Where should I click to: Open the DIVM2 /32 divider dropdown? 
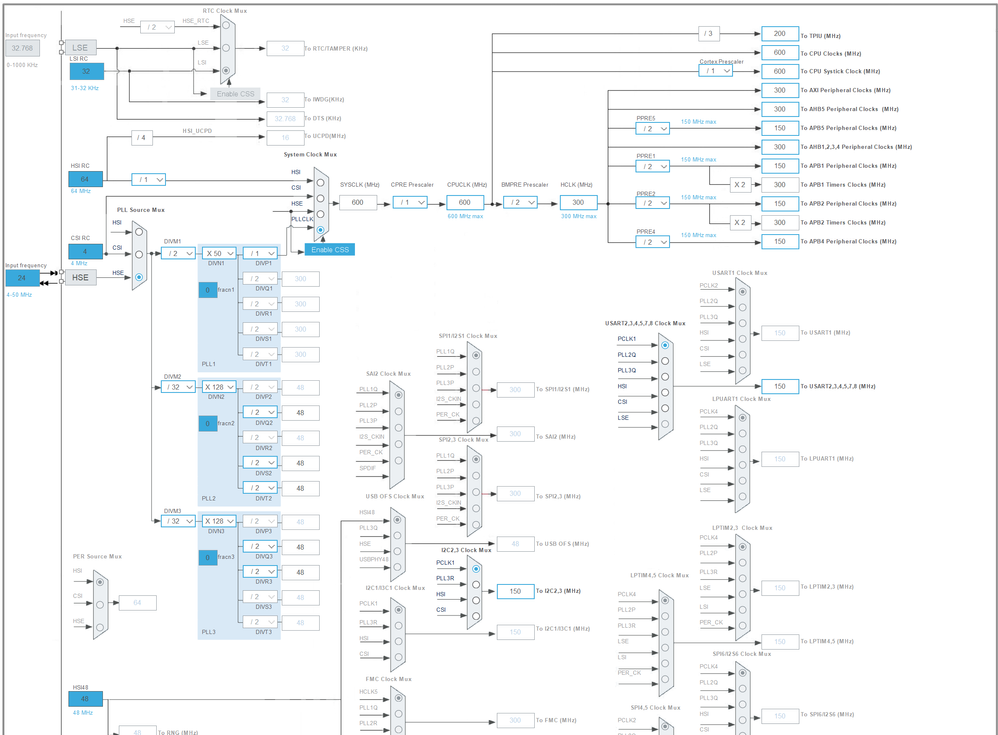coord(178,387)
